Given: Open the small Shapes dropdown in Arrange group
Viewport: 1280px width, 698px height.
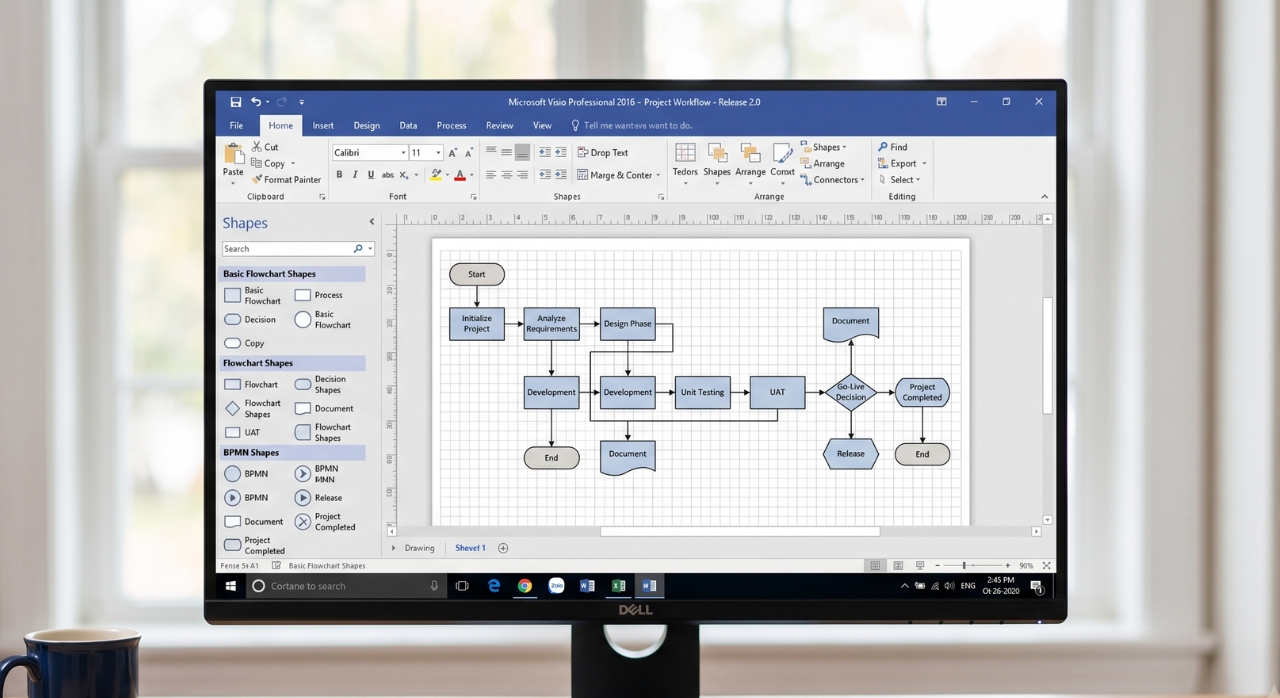Looking at the screenshot, I should point(844,148).
